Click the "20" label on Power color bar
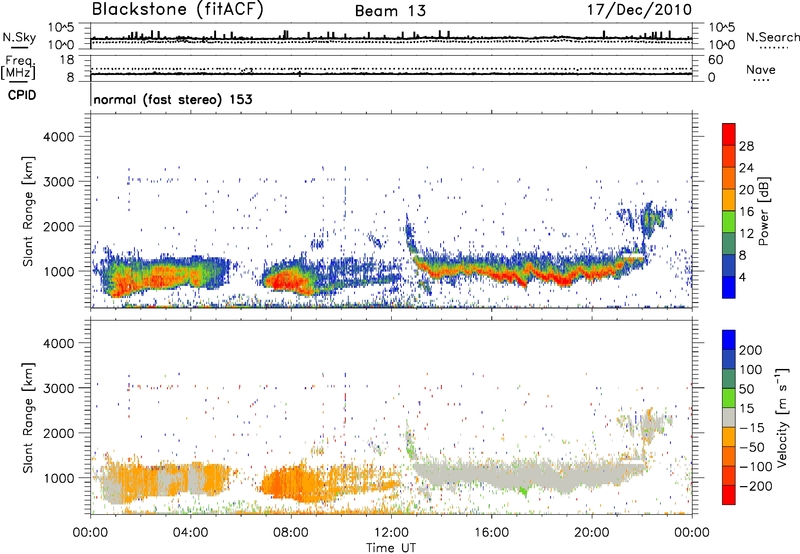The image size is (800, 554). (746, 190)
